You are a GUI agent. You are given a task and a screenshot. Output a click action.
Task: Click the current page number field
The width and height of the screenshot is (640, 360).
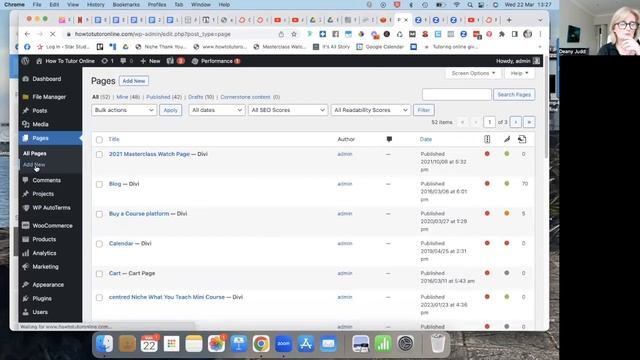489,122
